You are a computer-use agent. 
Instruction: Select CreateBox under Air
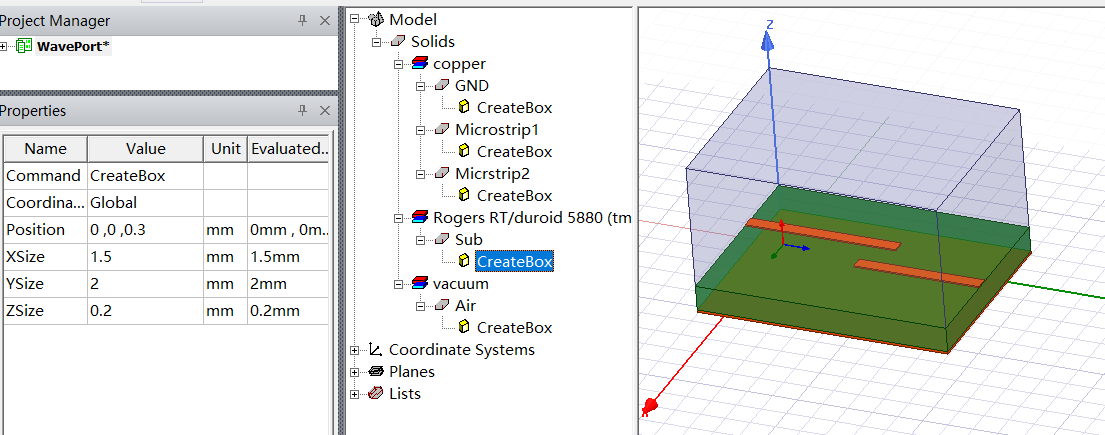[514, 328]
